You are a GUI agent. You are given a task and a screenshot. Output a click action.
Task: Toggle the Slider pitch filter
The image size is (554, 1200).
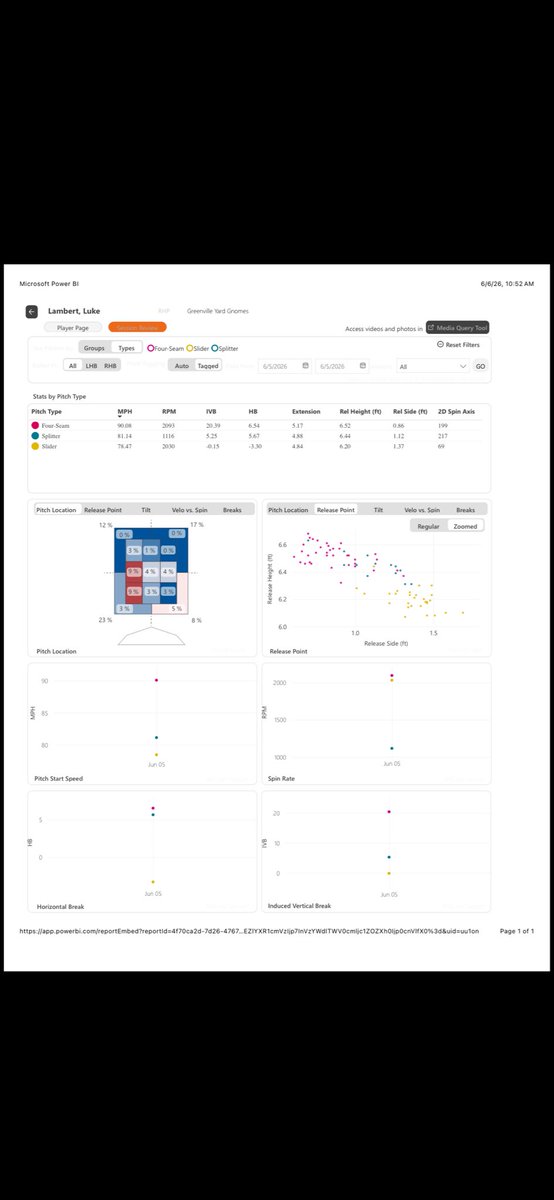pos(197,348)
